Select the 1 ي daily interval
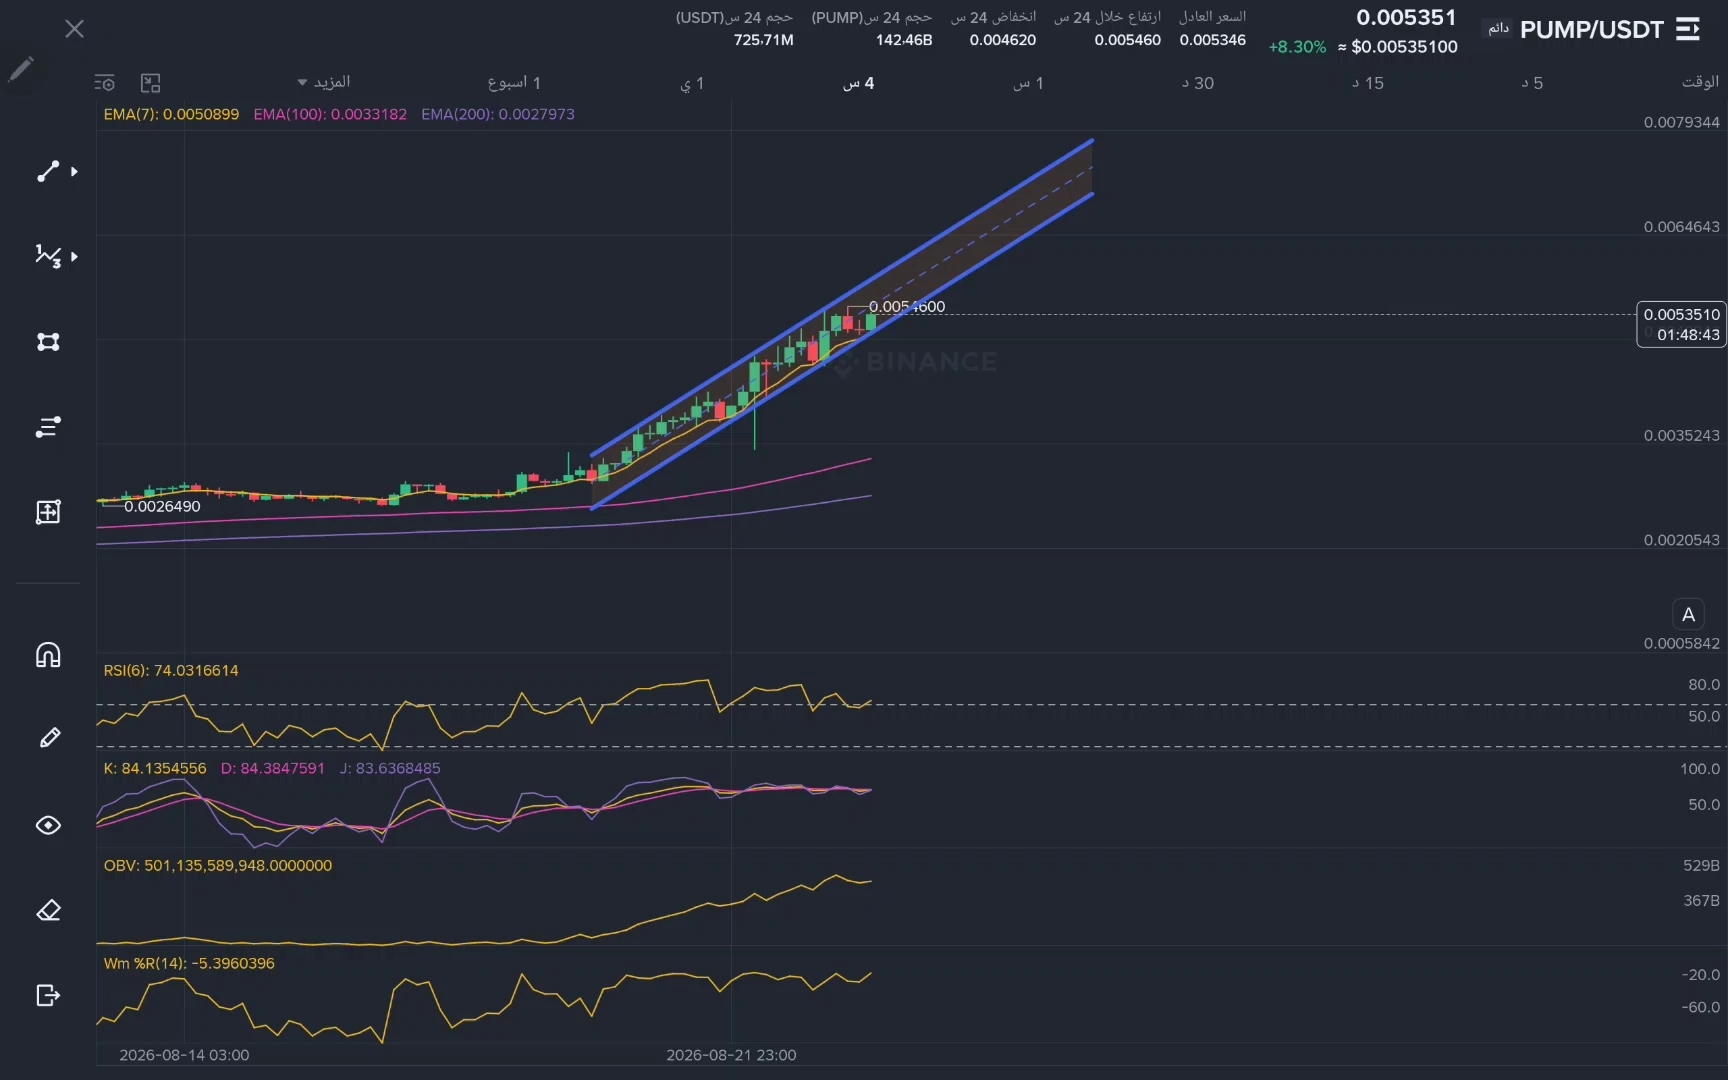 692,83
